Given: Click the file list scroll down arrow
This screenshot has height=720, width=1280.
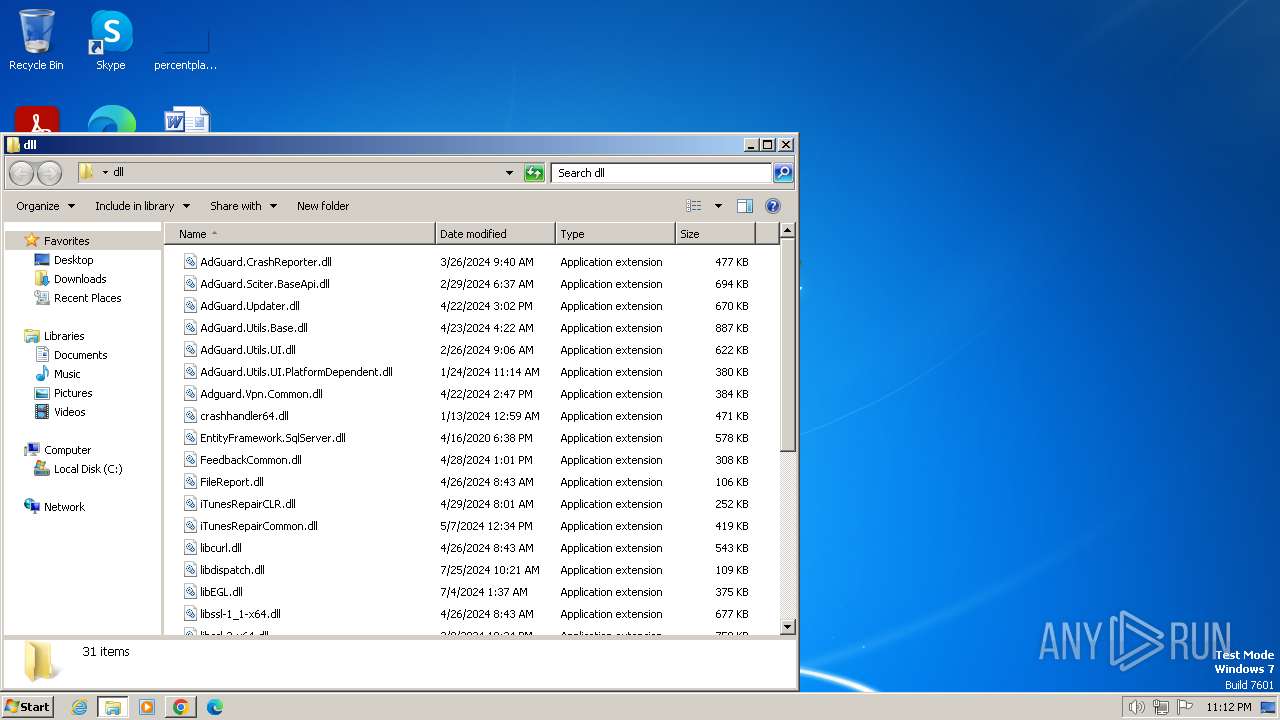Looking at the screenshot, I should point(787,627).
